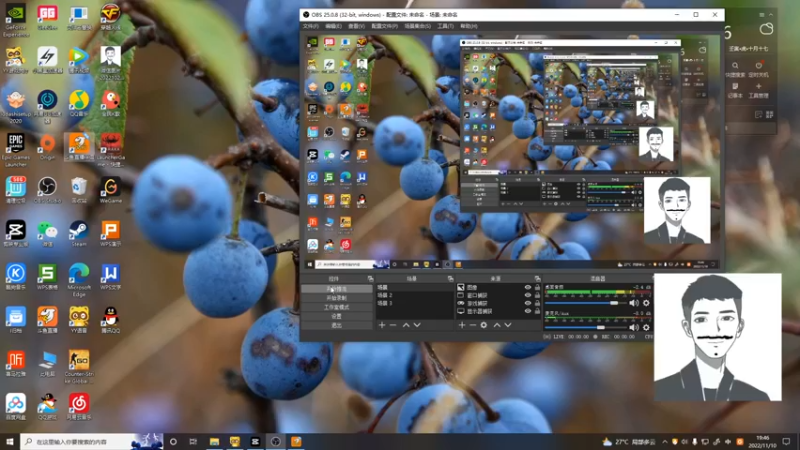Open 配置文件(P) menu in OBS
The height and width of the screenshot is (450, 800).
tap(384, 26)
